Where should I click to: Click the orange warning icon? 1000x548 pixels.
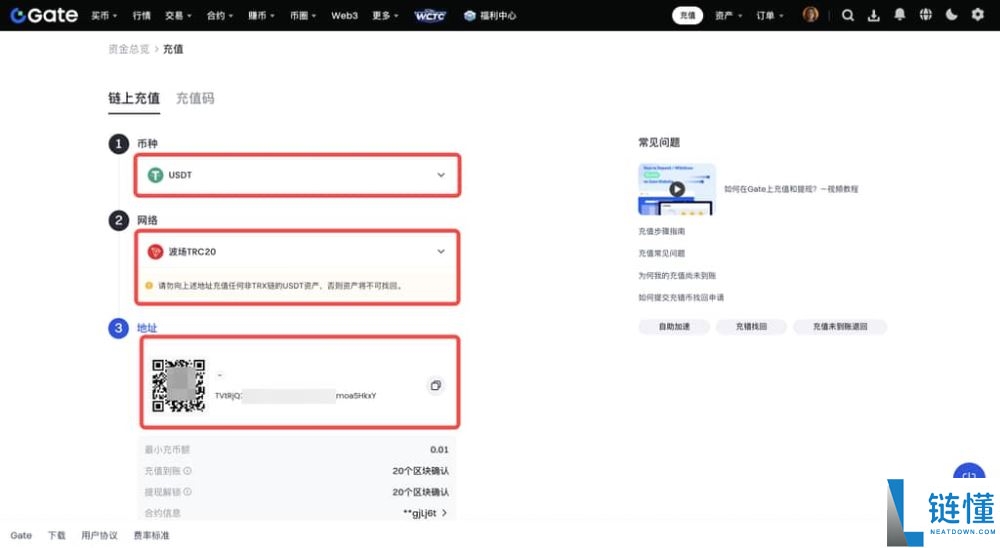(149, 286)
